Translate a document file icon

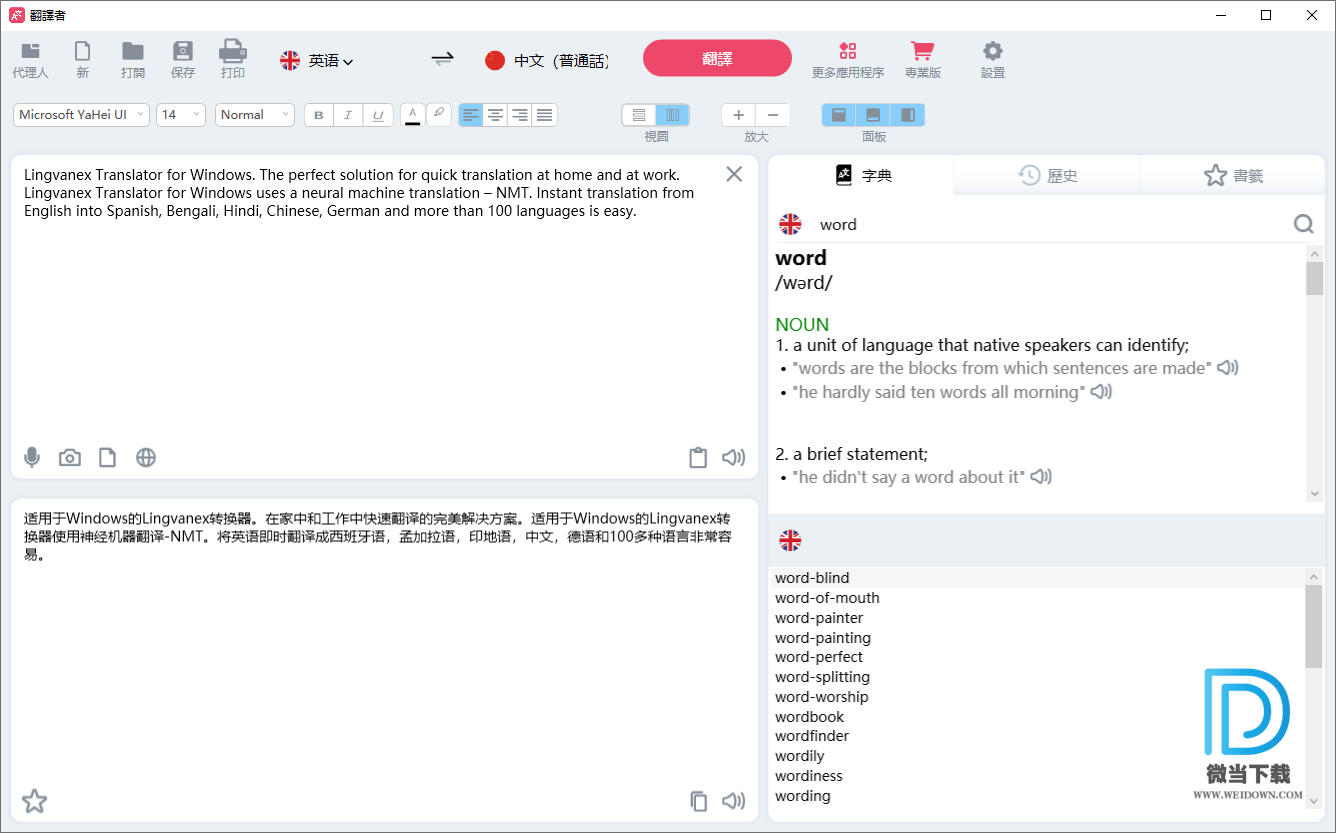click(x=107, y=458)
